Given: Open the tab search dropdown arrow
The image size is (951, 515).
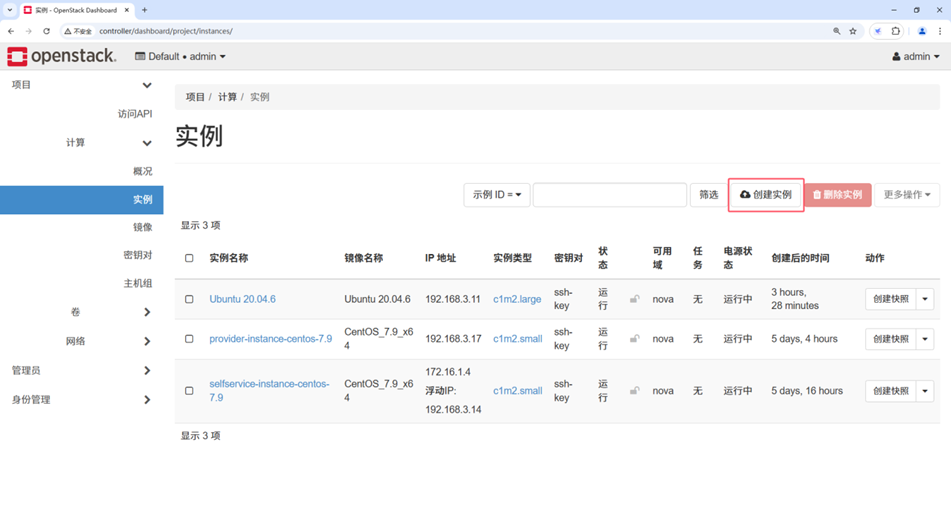Looking at the screenshot, I should pyautogui.click(x=10, y=10).
